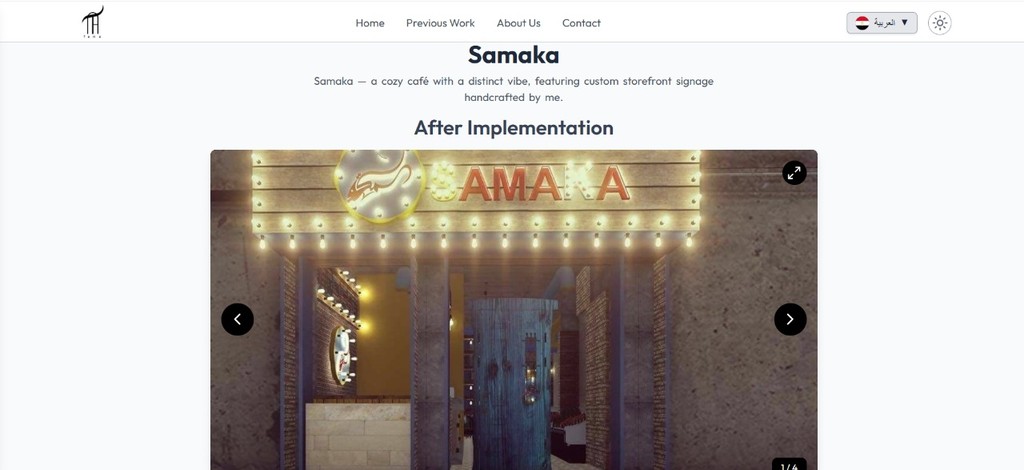
Task: Expand the language selector arrow
Action: 904,23
